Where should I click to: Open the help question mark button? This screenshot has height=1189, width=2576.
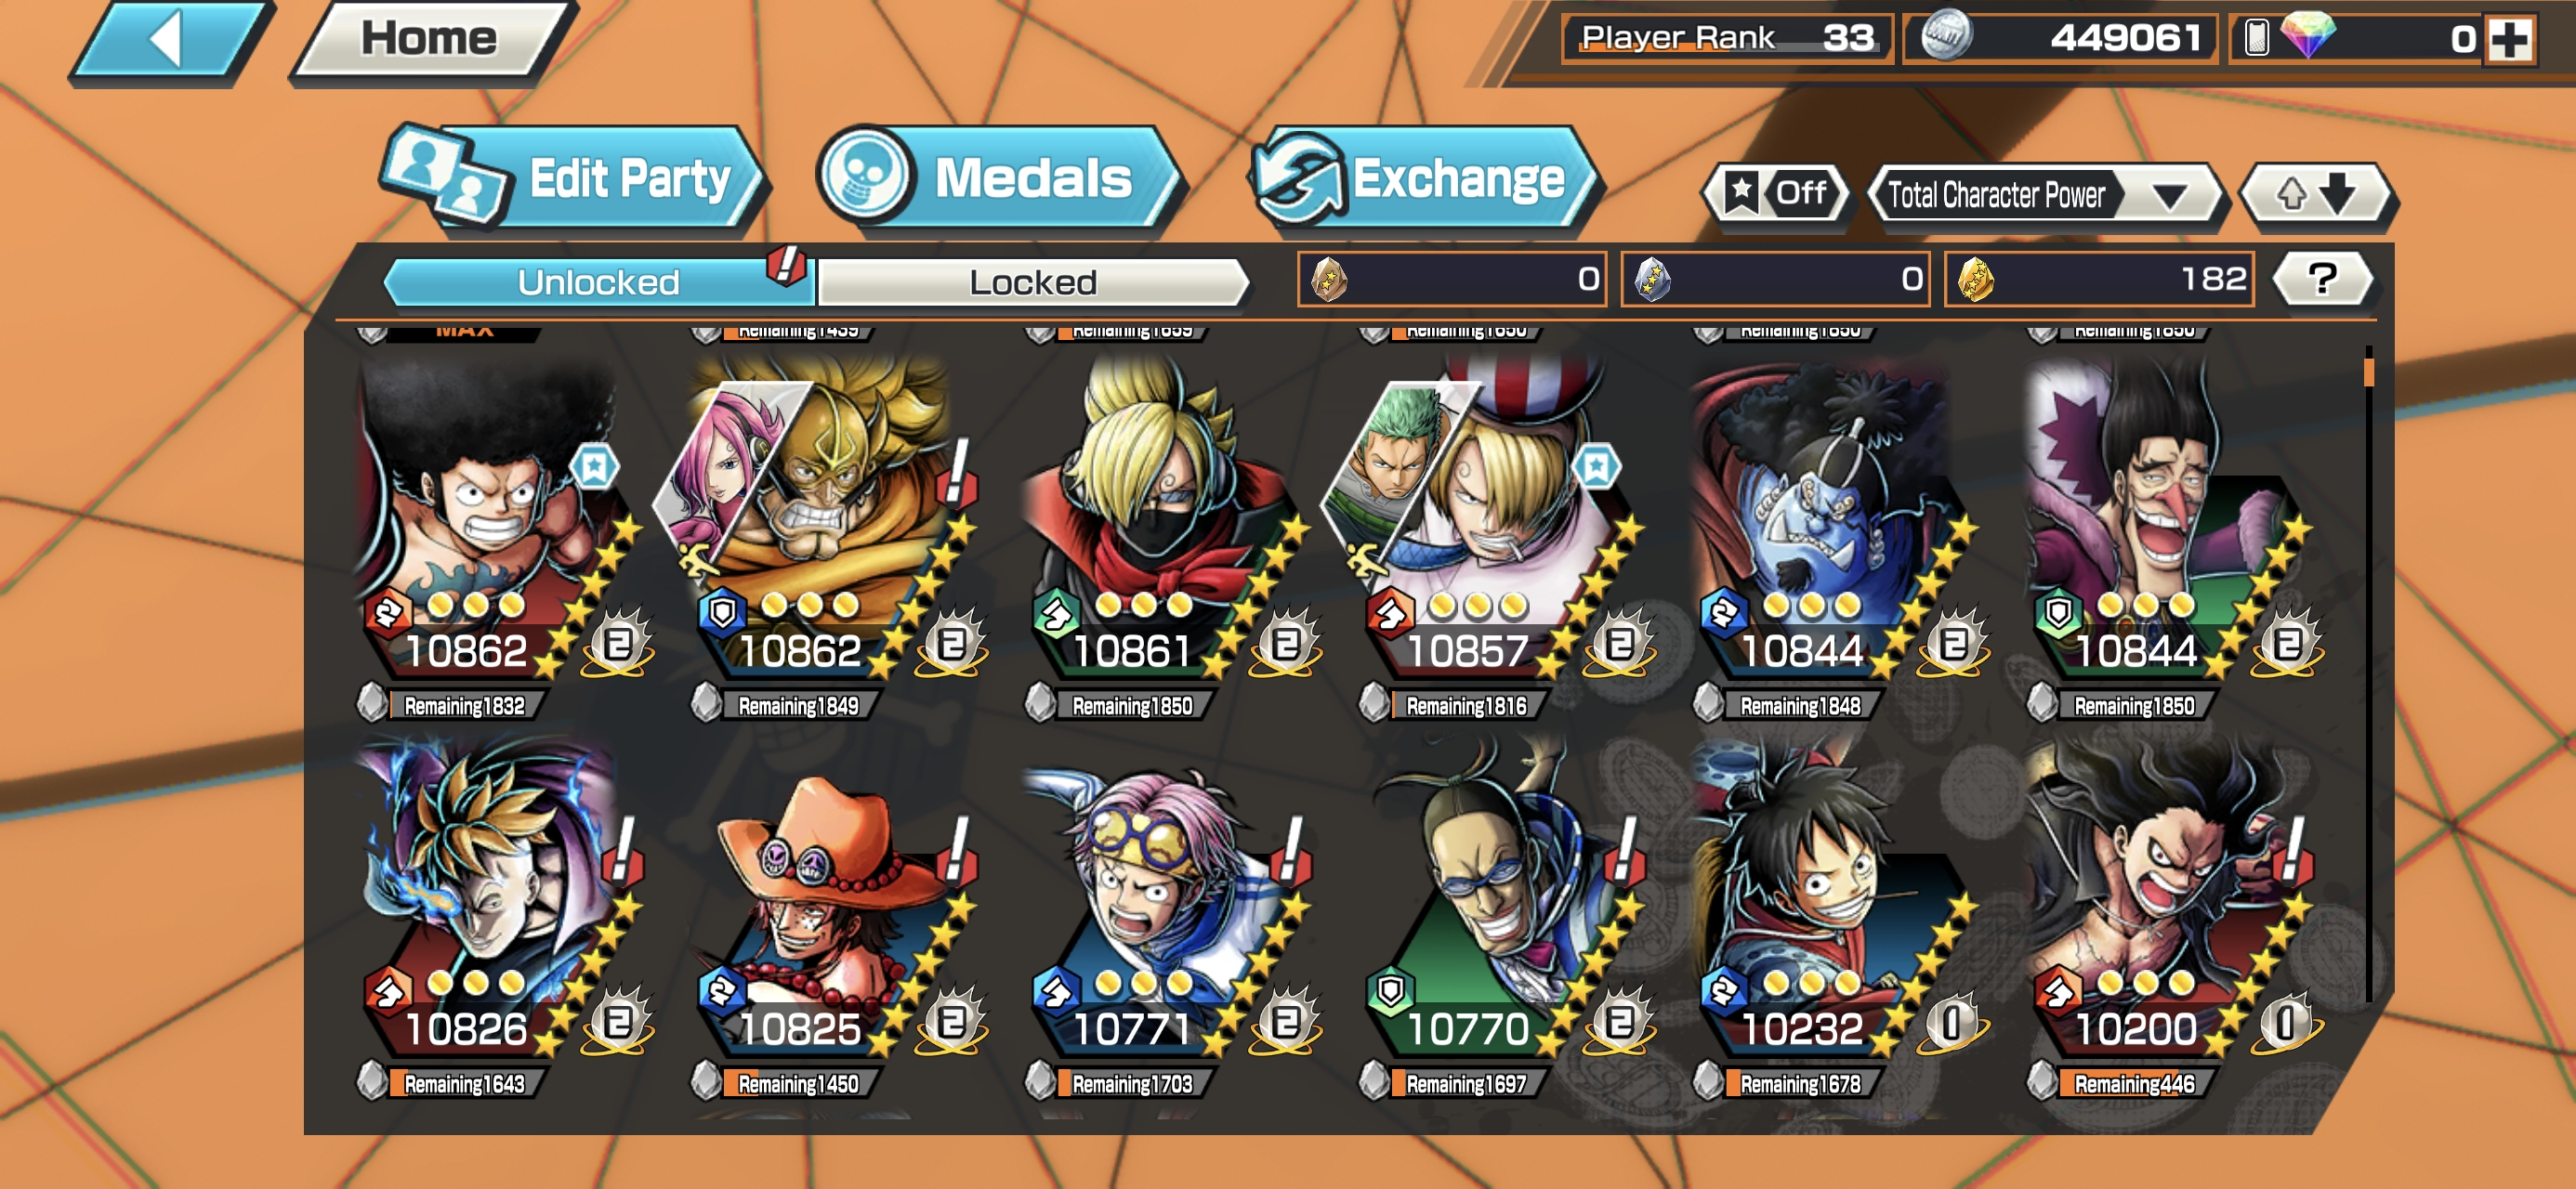tap(2322, 279)
